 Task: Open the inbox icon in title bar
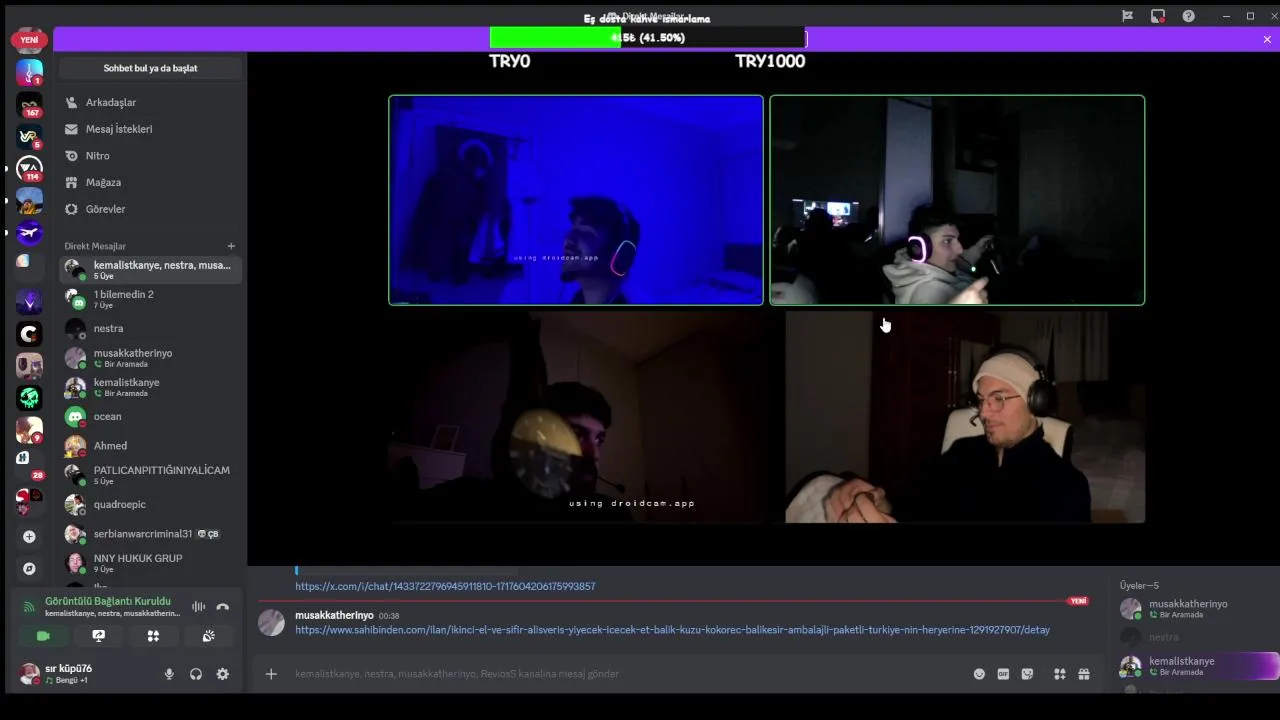tap(1157, 16)
